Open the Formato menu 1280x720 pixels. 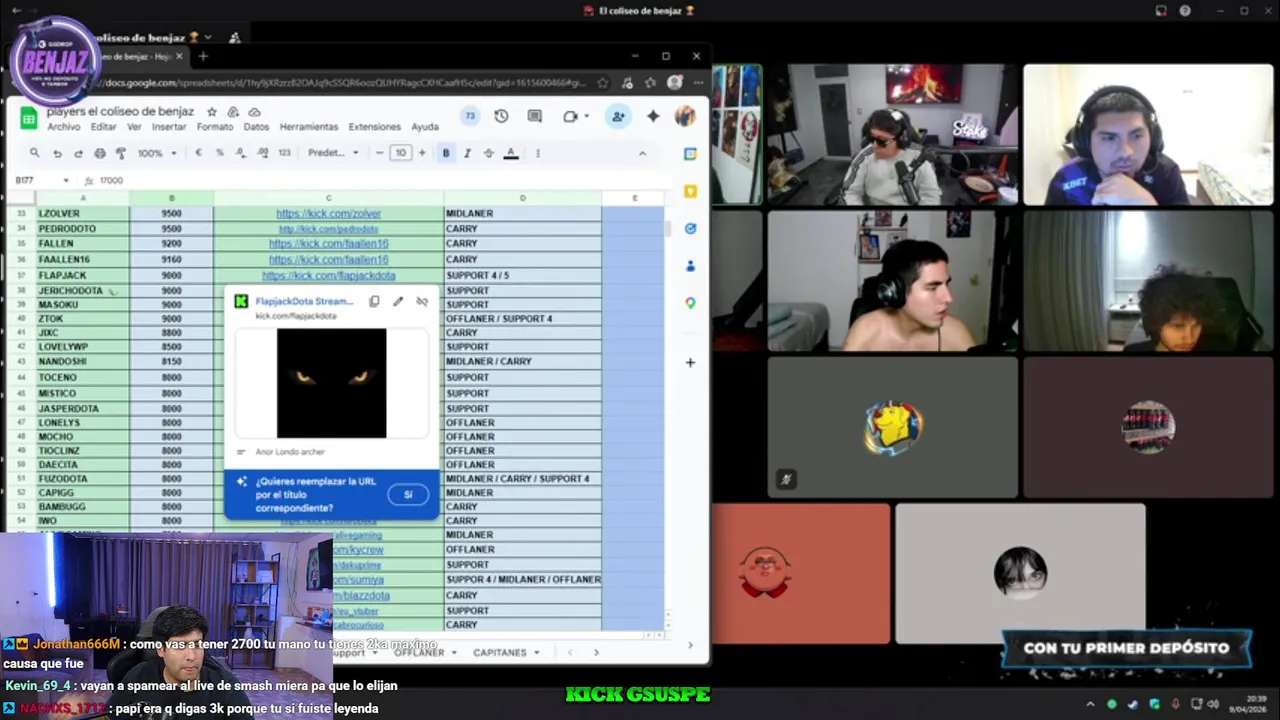pyautogui.click(x=215, y=127)
